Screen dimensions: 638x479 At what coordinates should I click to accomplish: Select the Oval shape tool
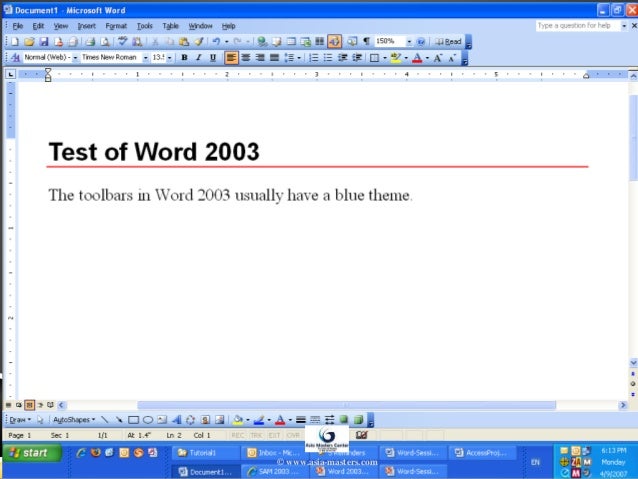(x=148, y=420)
